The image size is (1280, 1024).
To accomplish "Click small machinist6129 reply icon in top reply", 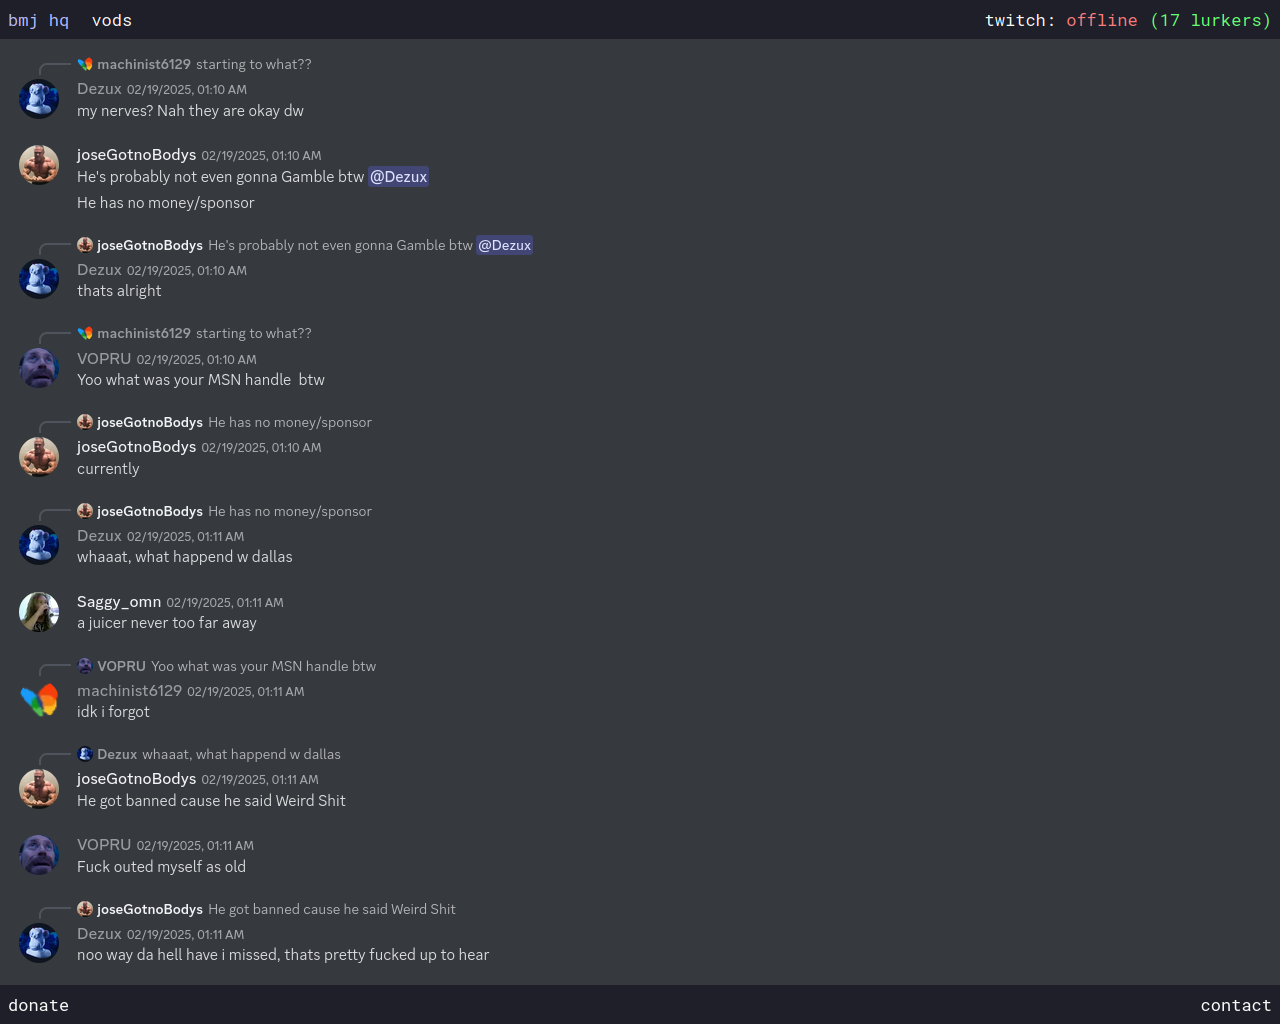I will [x=85, y=64].
